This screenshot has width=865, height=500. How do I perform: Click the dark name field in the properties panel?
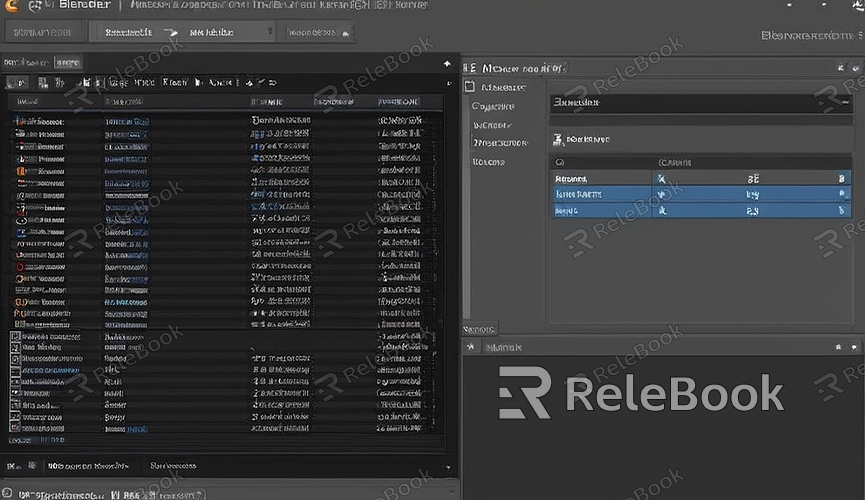pos(701,103)
